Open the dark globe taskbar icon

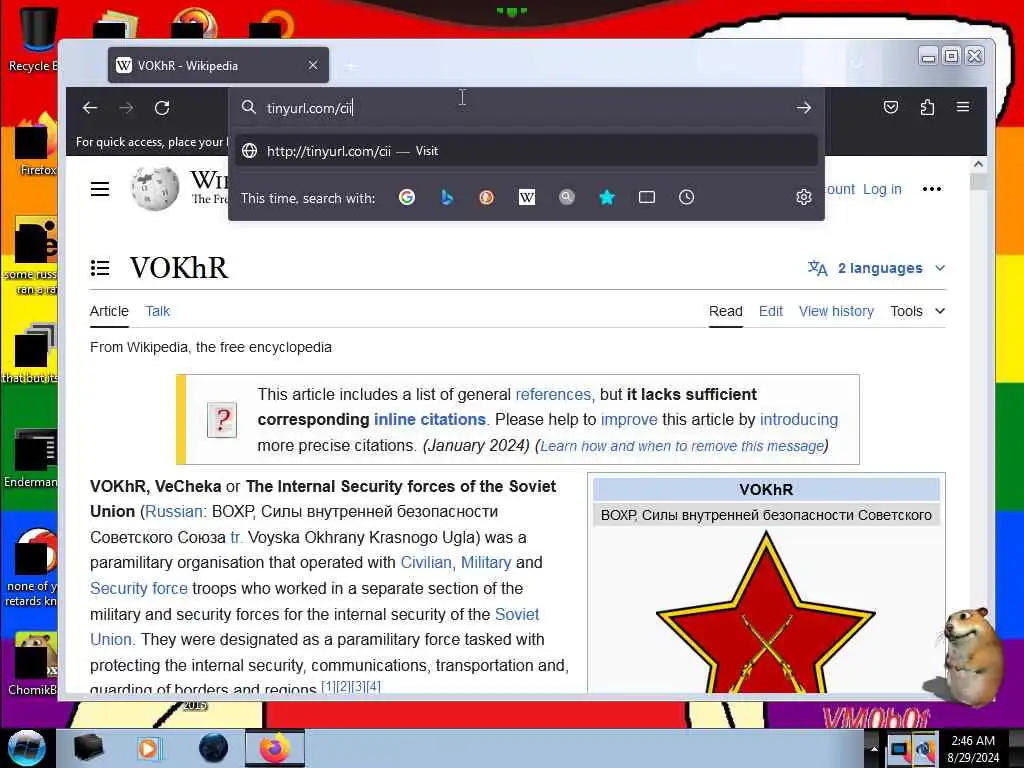[x=214, y=748]
